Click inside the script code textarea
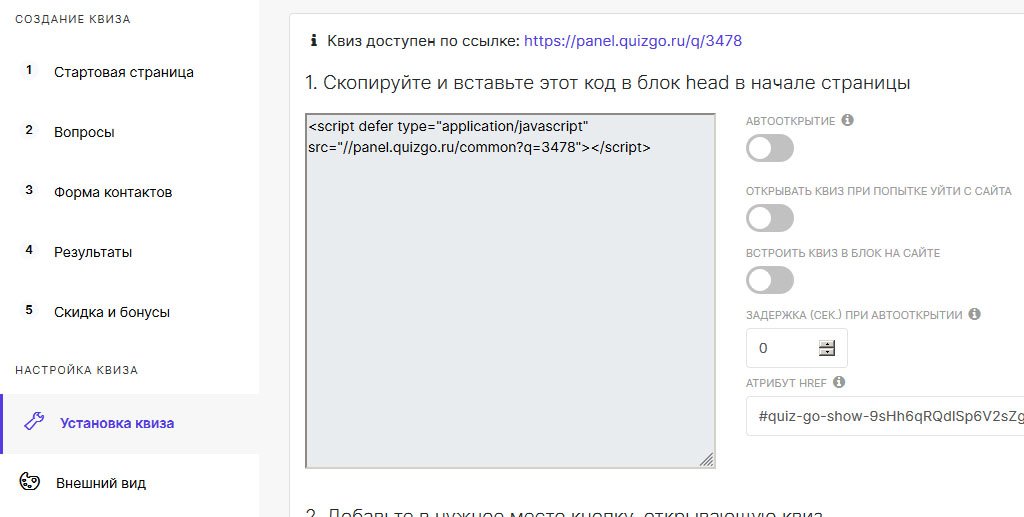This screenshot has height=517, width=1024. point(510,291)
